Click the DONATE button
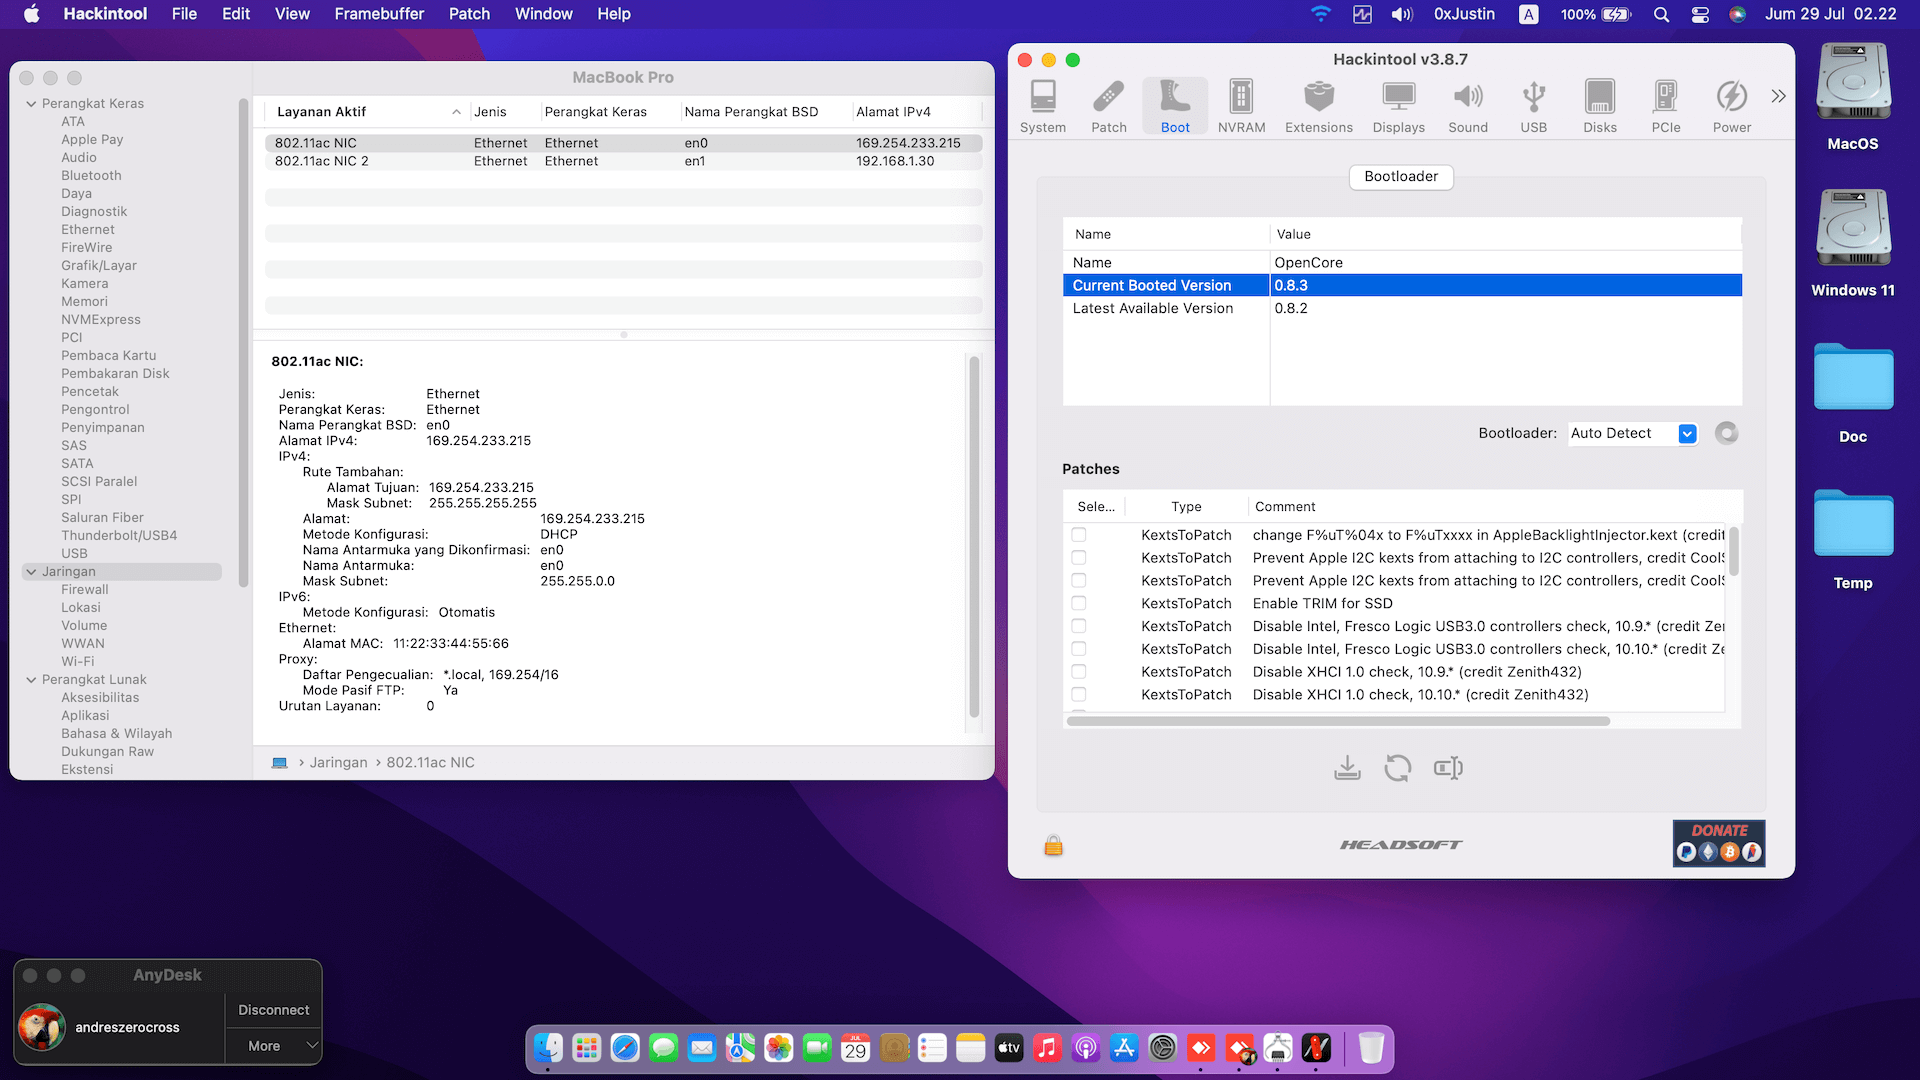Viewport: 1920px width, 1080px height. 1719,843
